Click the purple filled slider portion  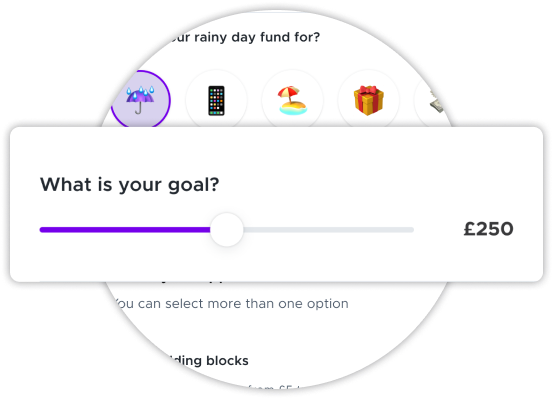click(125, 230)
